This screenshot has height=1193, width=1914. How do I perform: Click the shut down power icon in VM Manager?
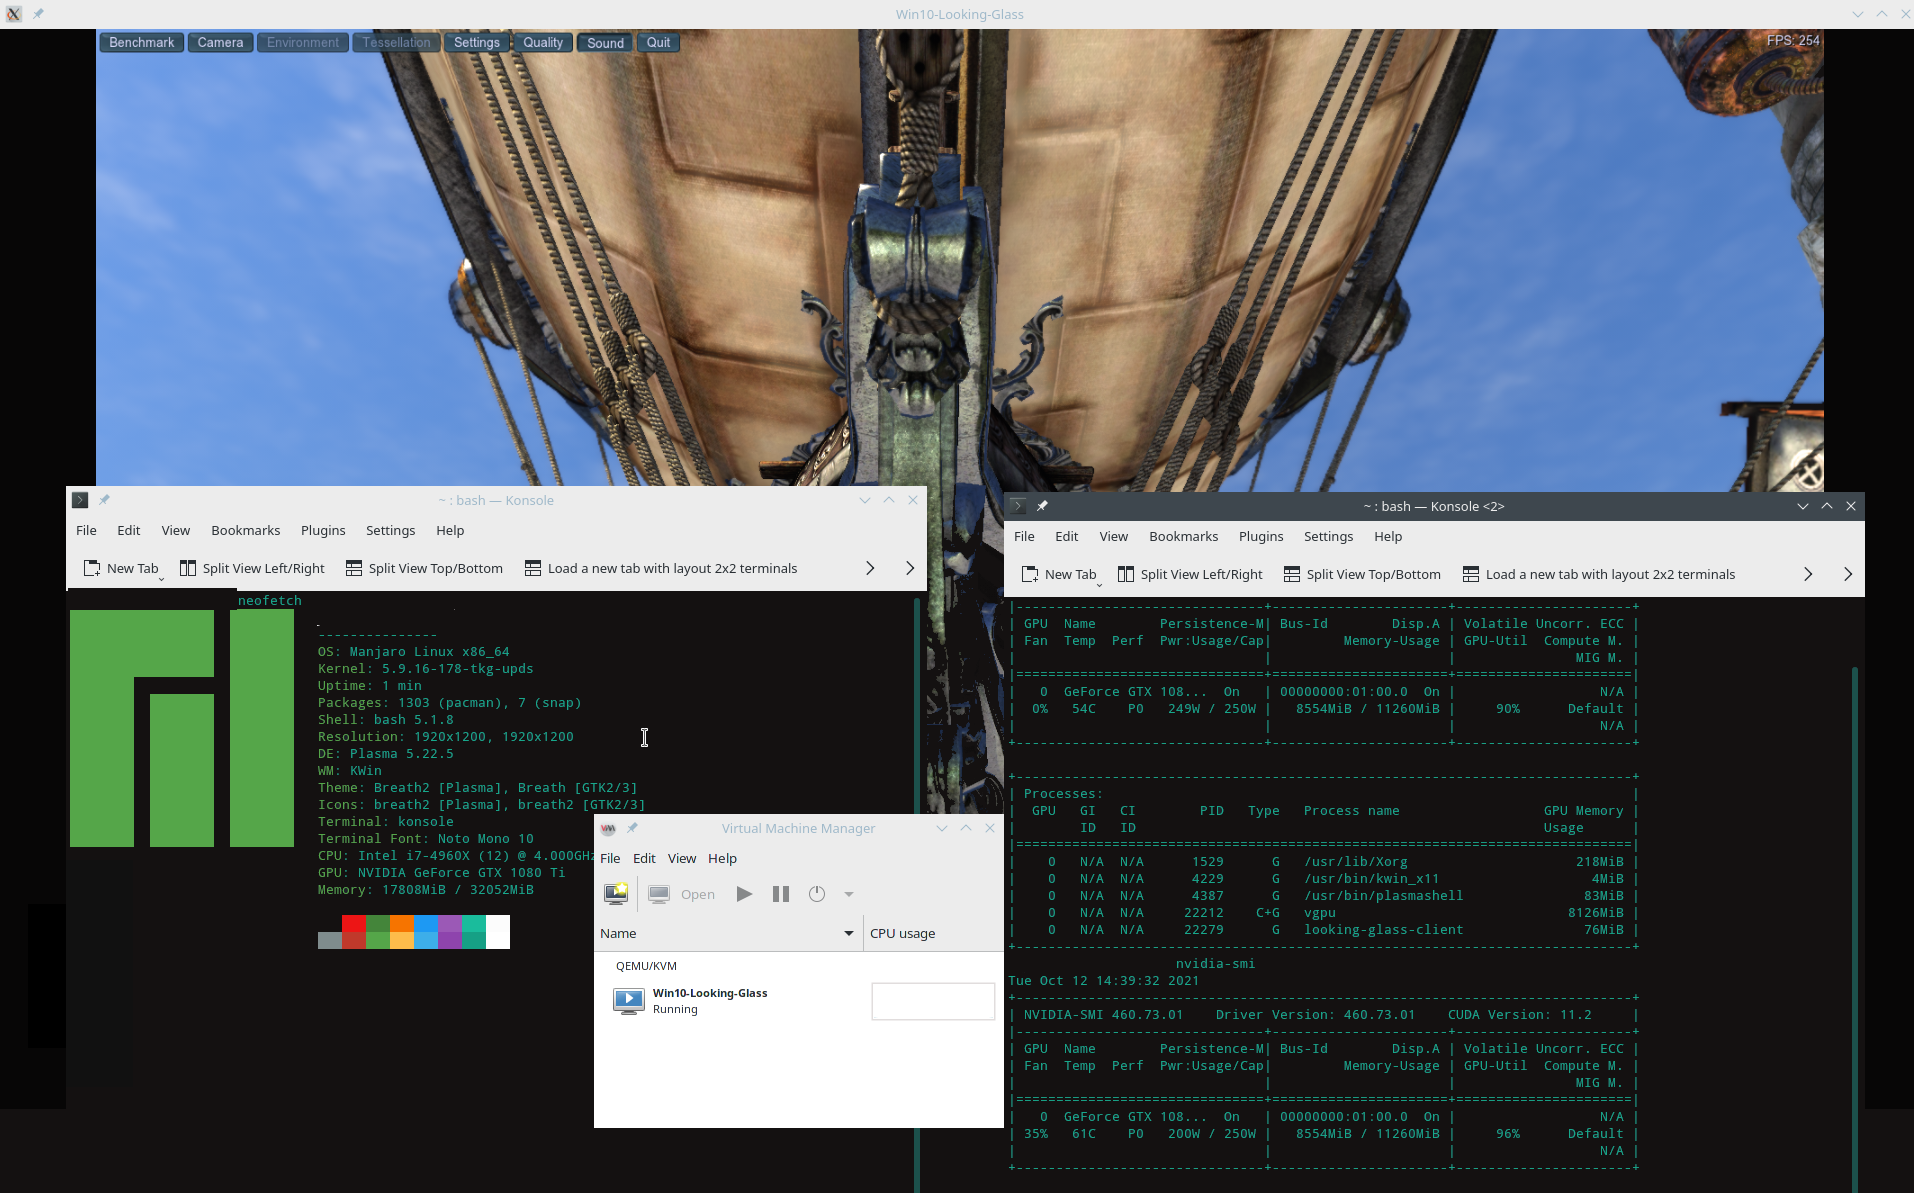click(x=817, y=894)
